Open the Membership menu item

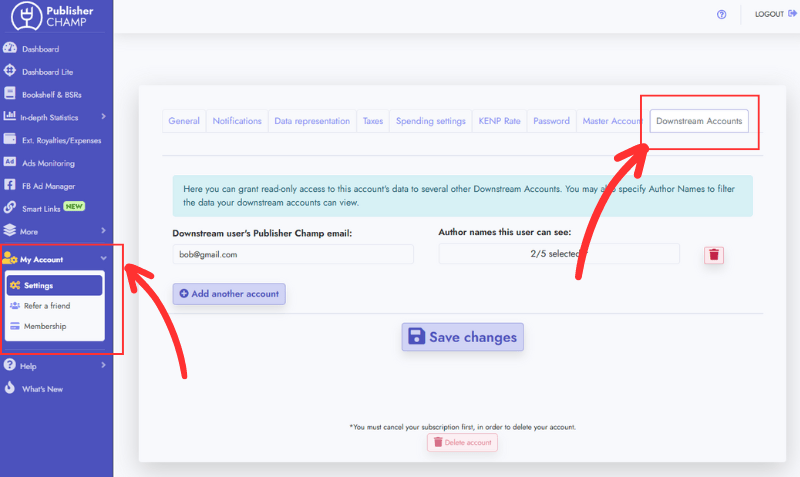point(55,326)
